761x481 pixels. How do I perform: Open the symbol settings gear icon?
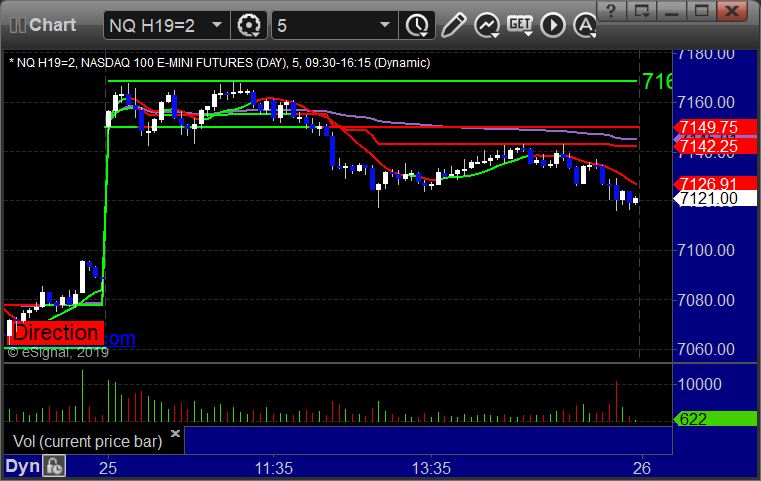tap(249, 23)
